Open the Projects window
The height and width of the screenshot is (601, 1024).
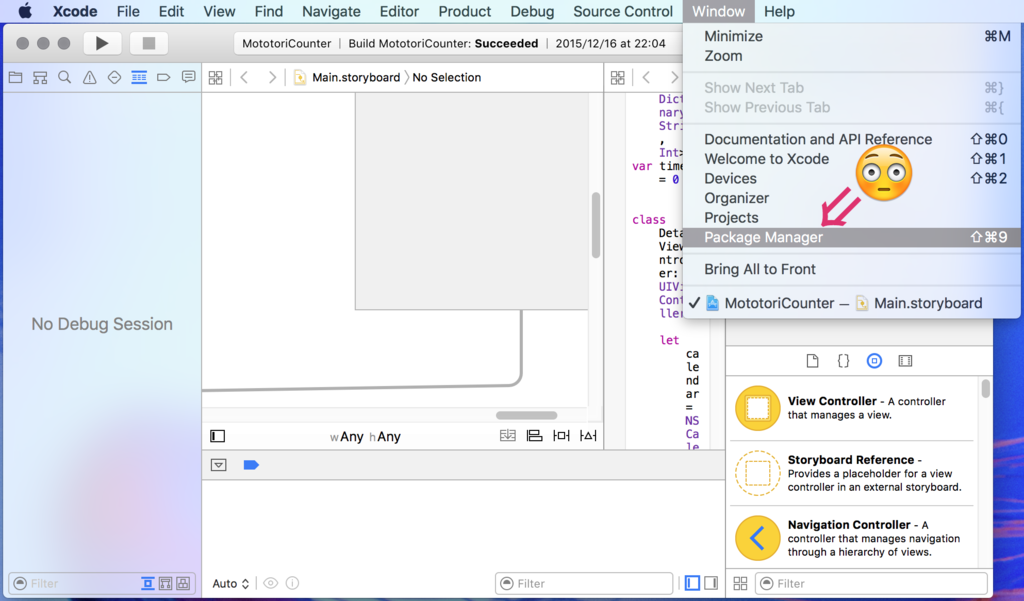coord(852,218)
